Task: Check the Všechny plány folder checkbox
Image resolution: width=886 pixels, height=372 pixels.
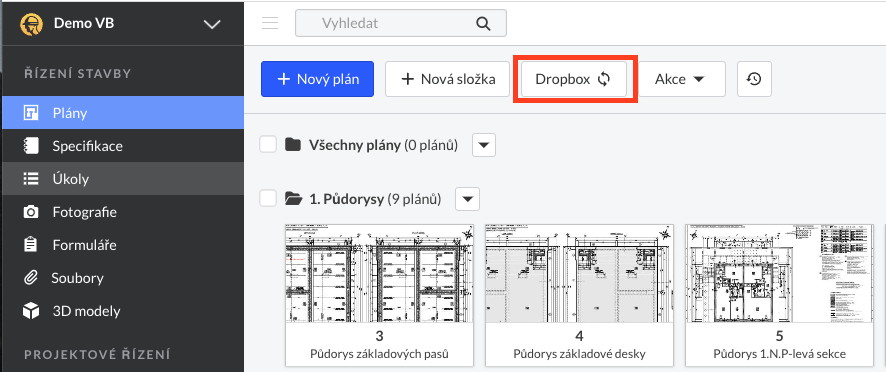Action: pos(268,145)
